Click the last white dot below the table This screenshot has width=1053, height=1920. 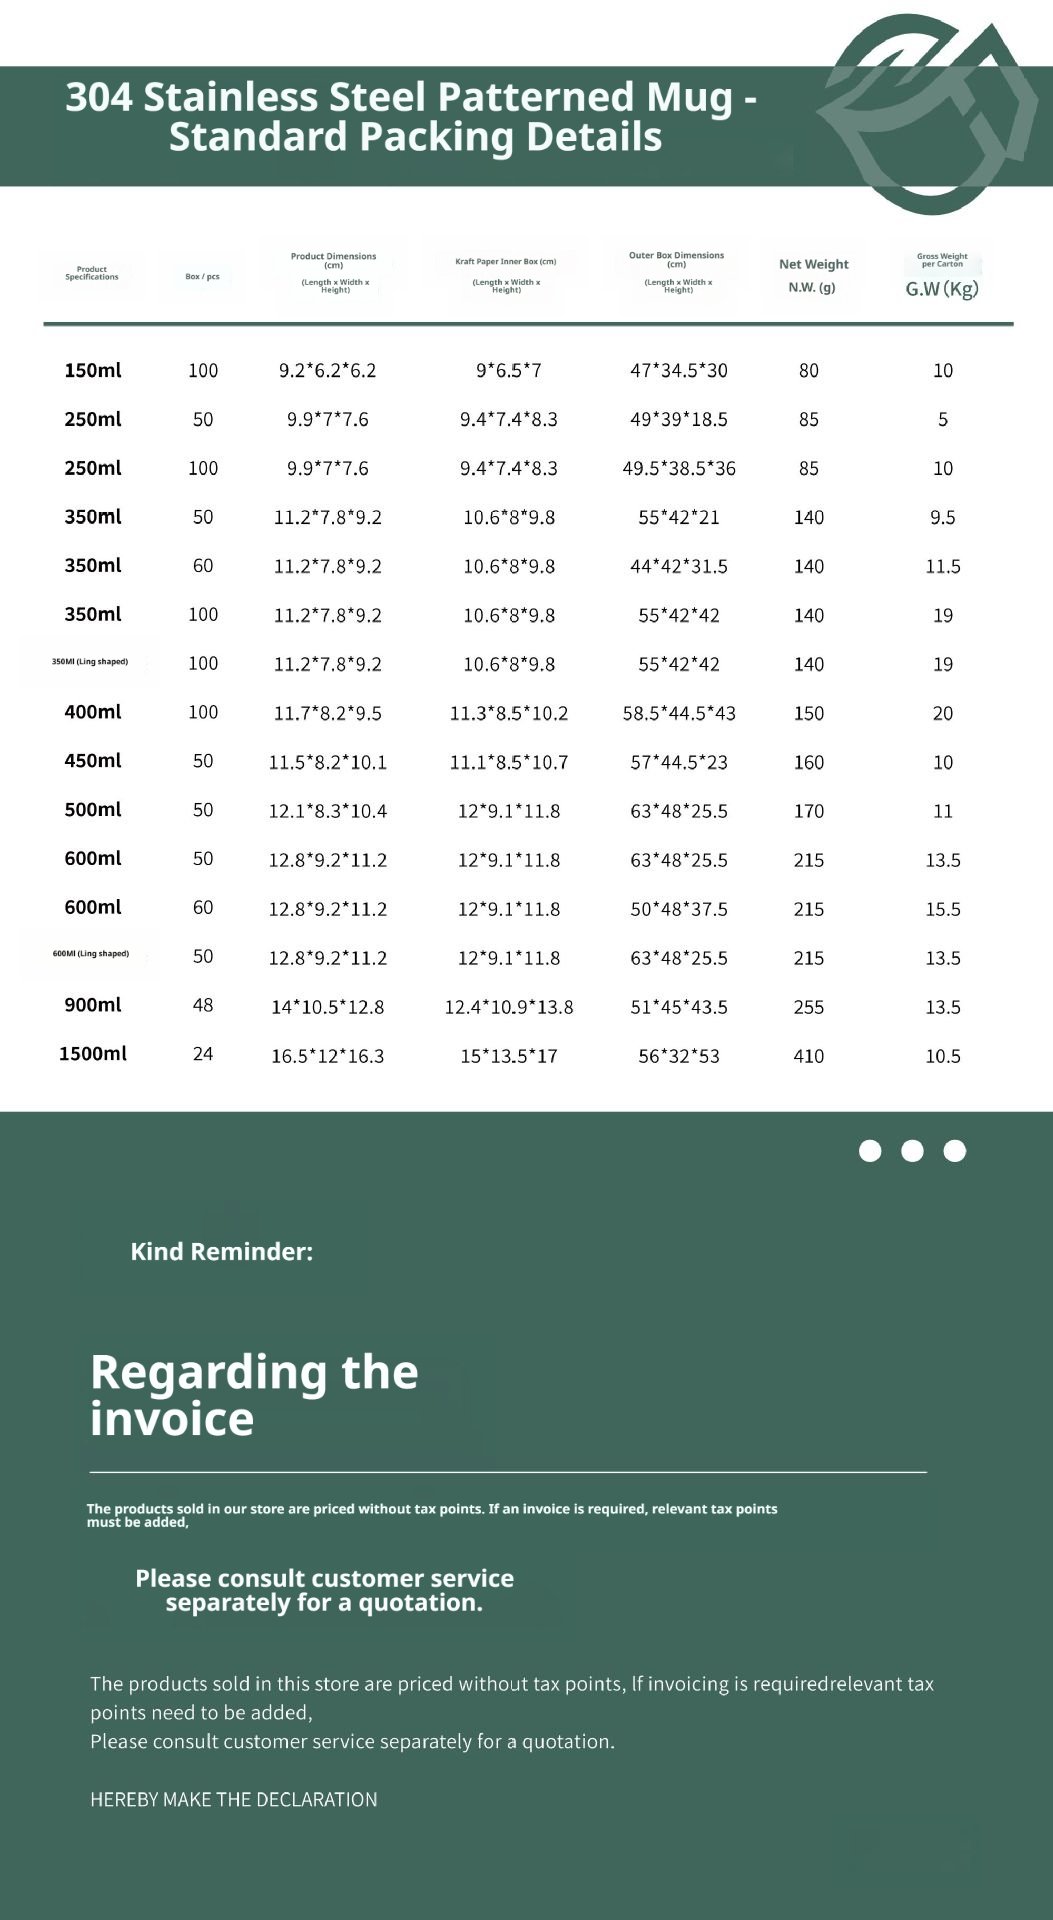coord(955,1151)
